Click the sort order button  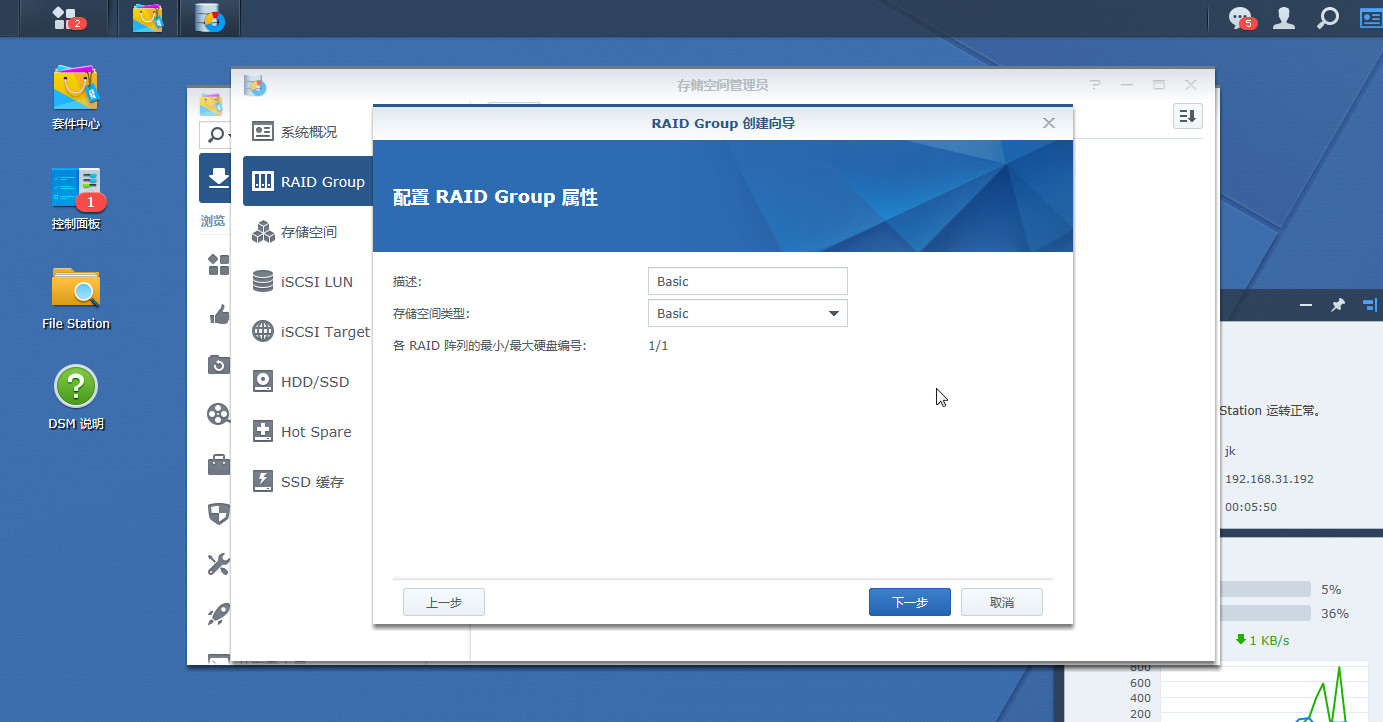pos(1187,117)
